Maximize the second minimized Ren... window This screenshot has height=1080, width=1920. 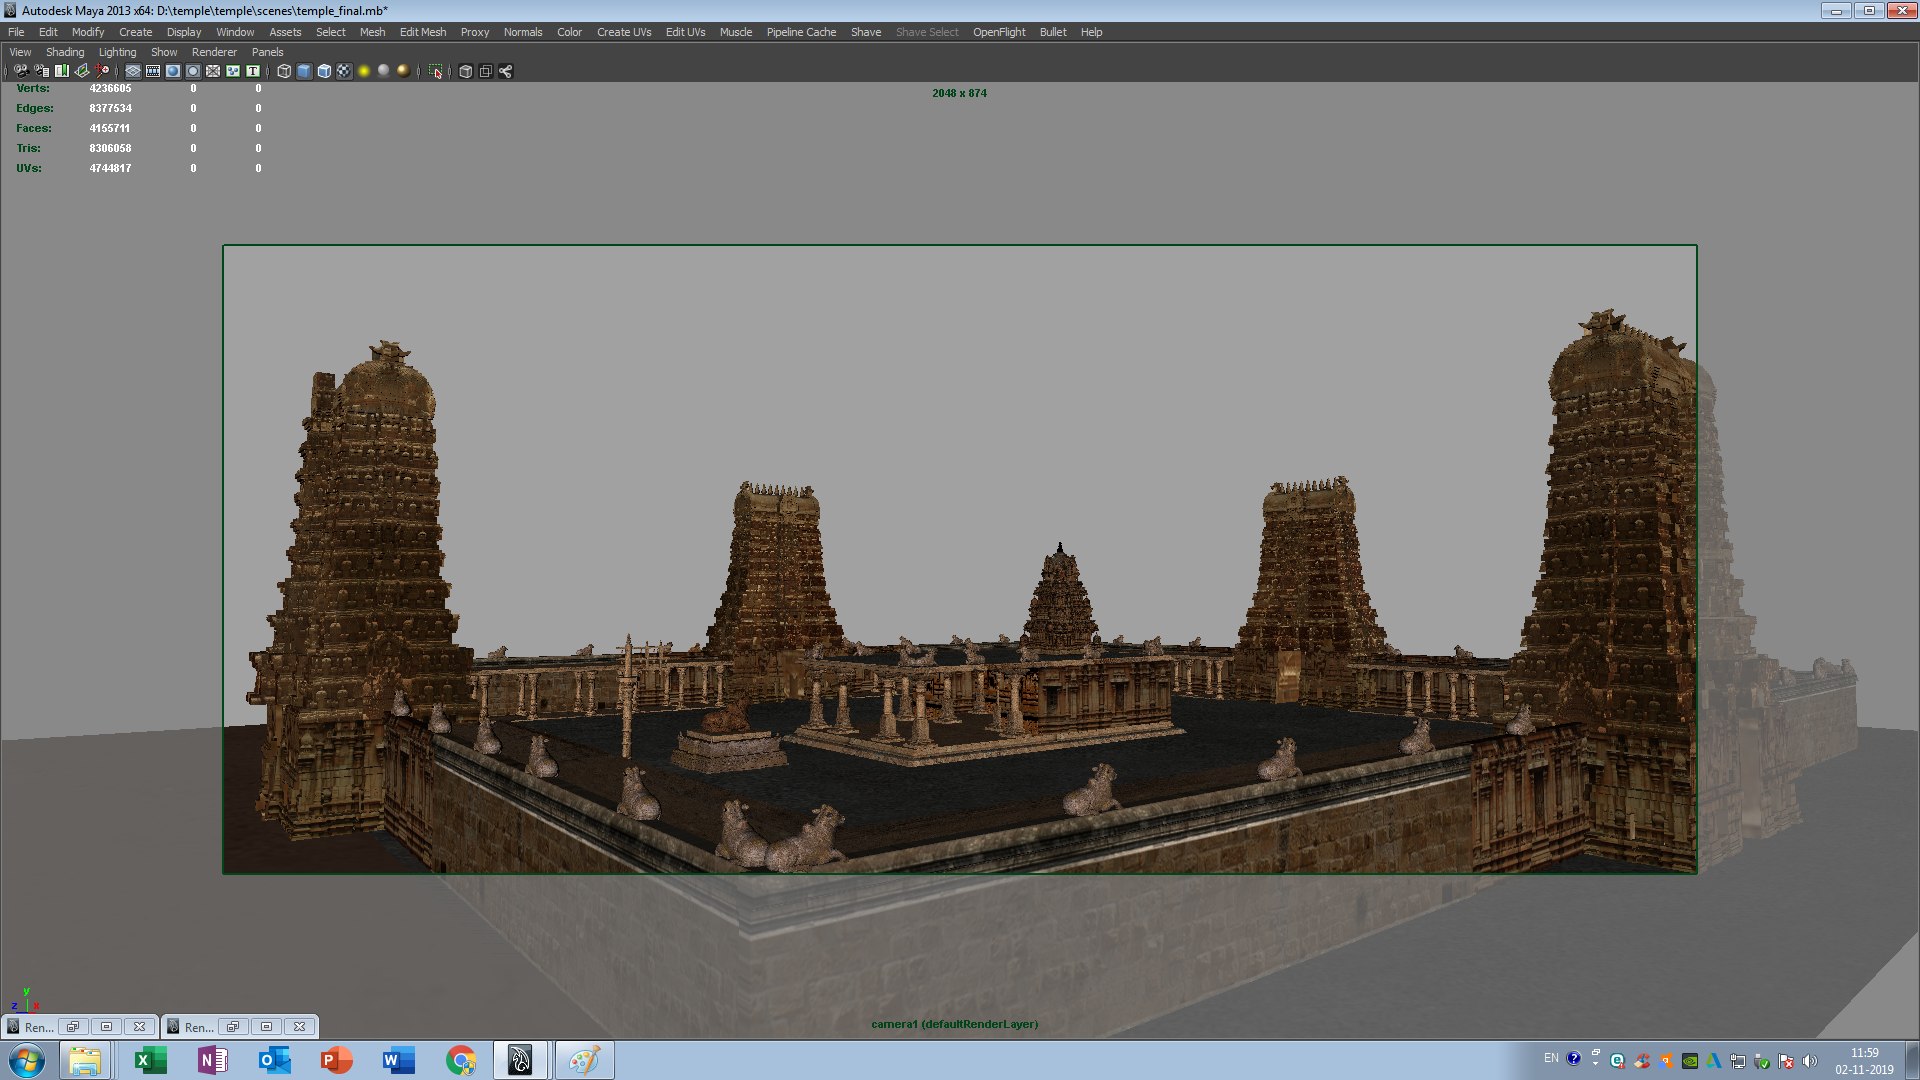point(266,1027)
